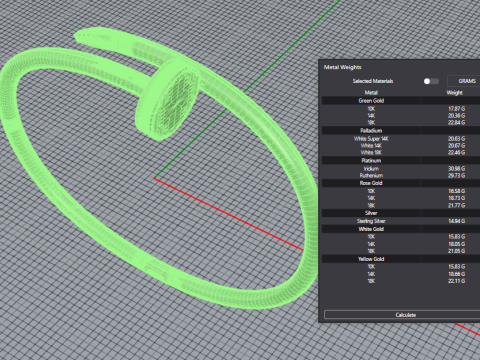Click the round nail head of bracelet

point(167,100)
